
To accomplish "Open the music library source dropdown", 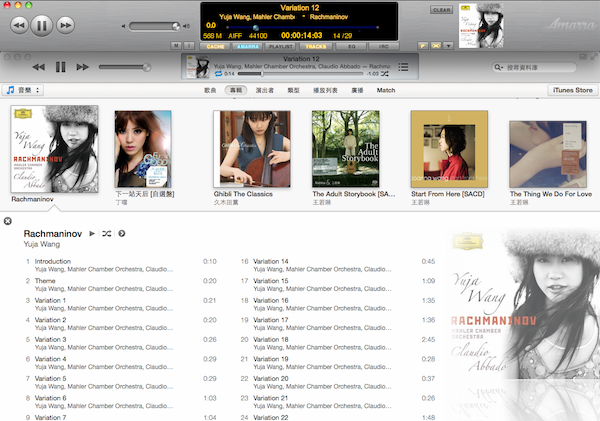I will pos(23,90).
